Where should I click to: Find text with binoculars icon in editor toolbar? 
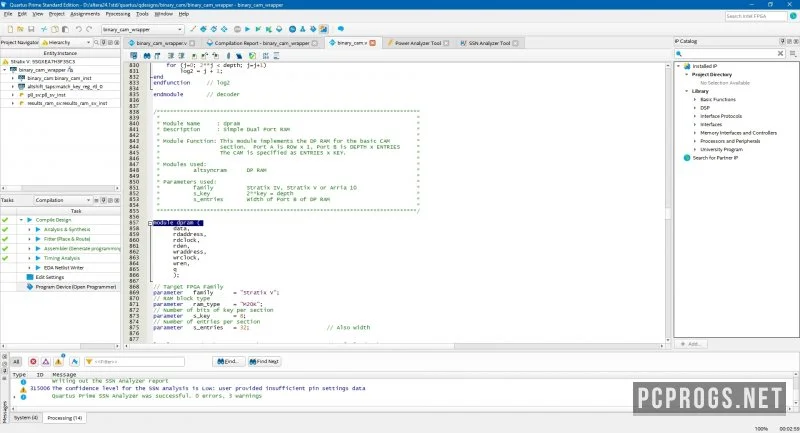(x=147, y=56)
